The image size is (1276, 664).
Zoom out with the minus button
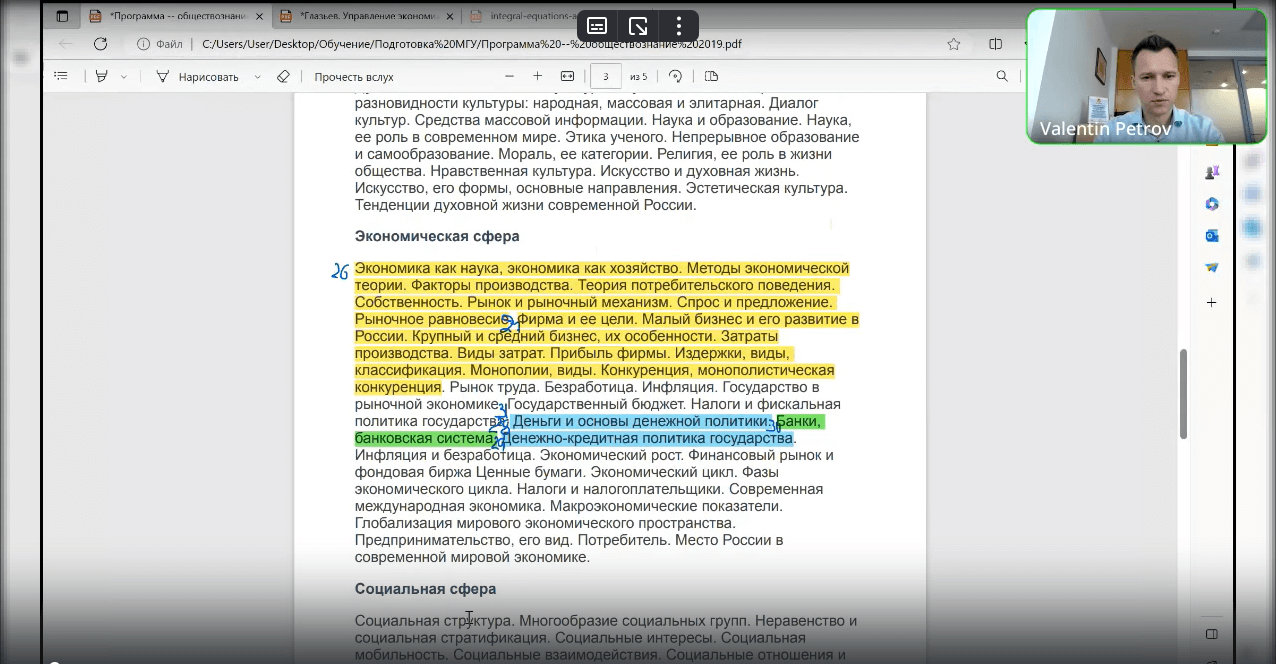[509, 76]
